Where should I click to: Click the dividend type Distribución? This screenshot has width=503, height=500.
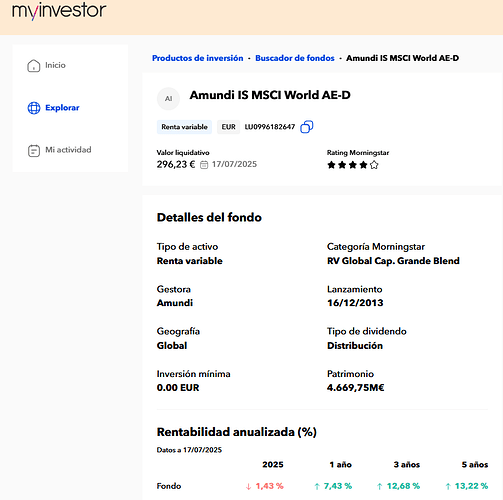[355, 346]
